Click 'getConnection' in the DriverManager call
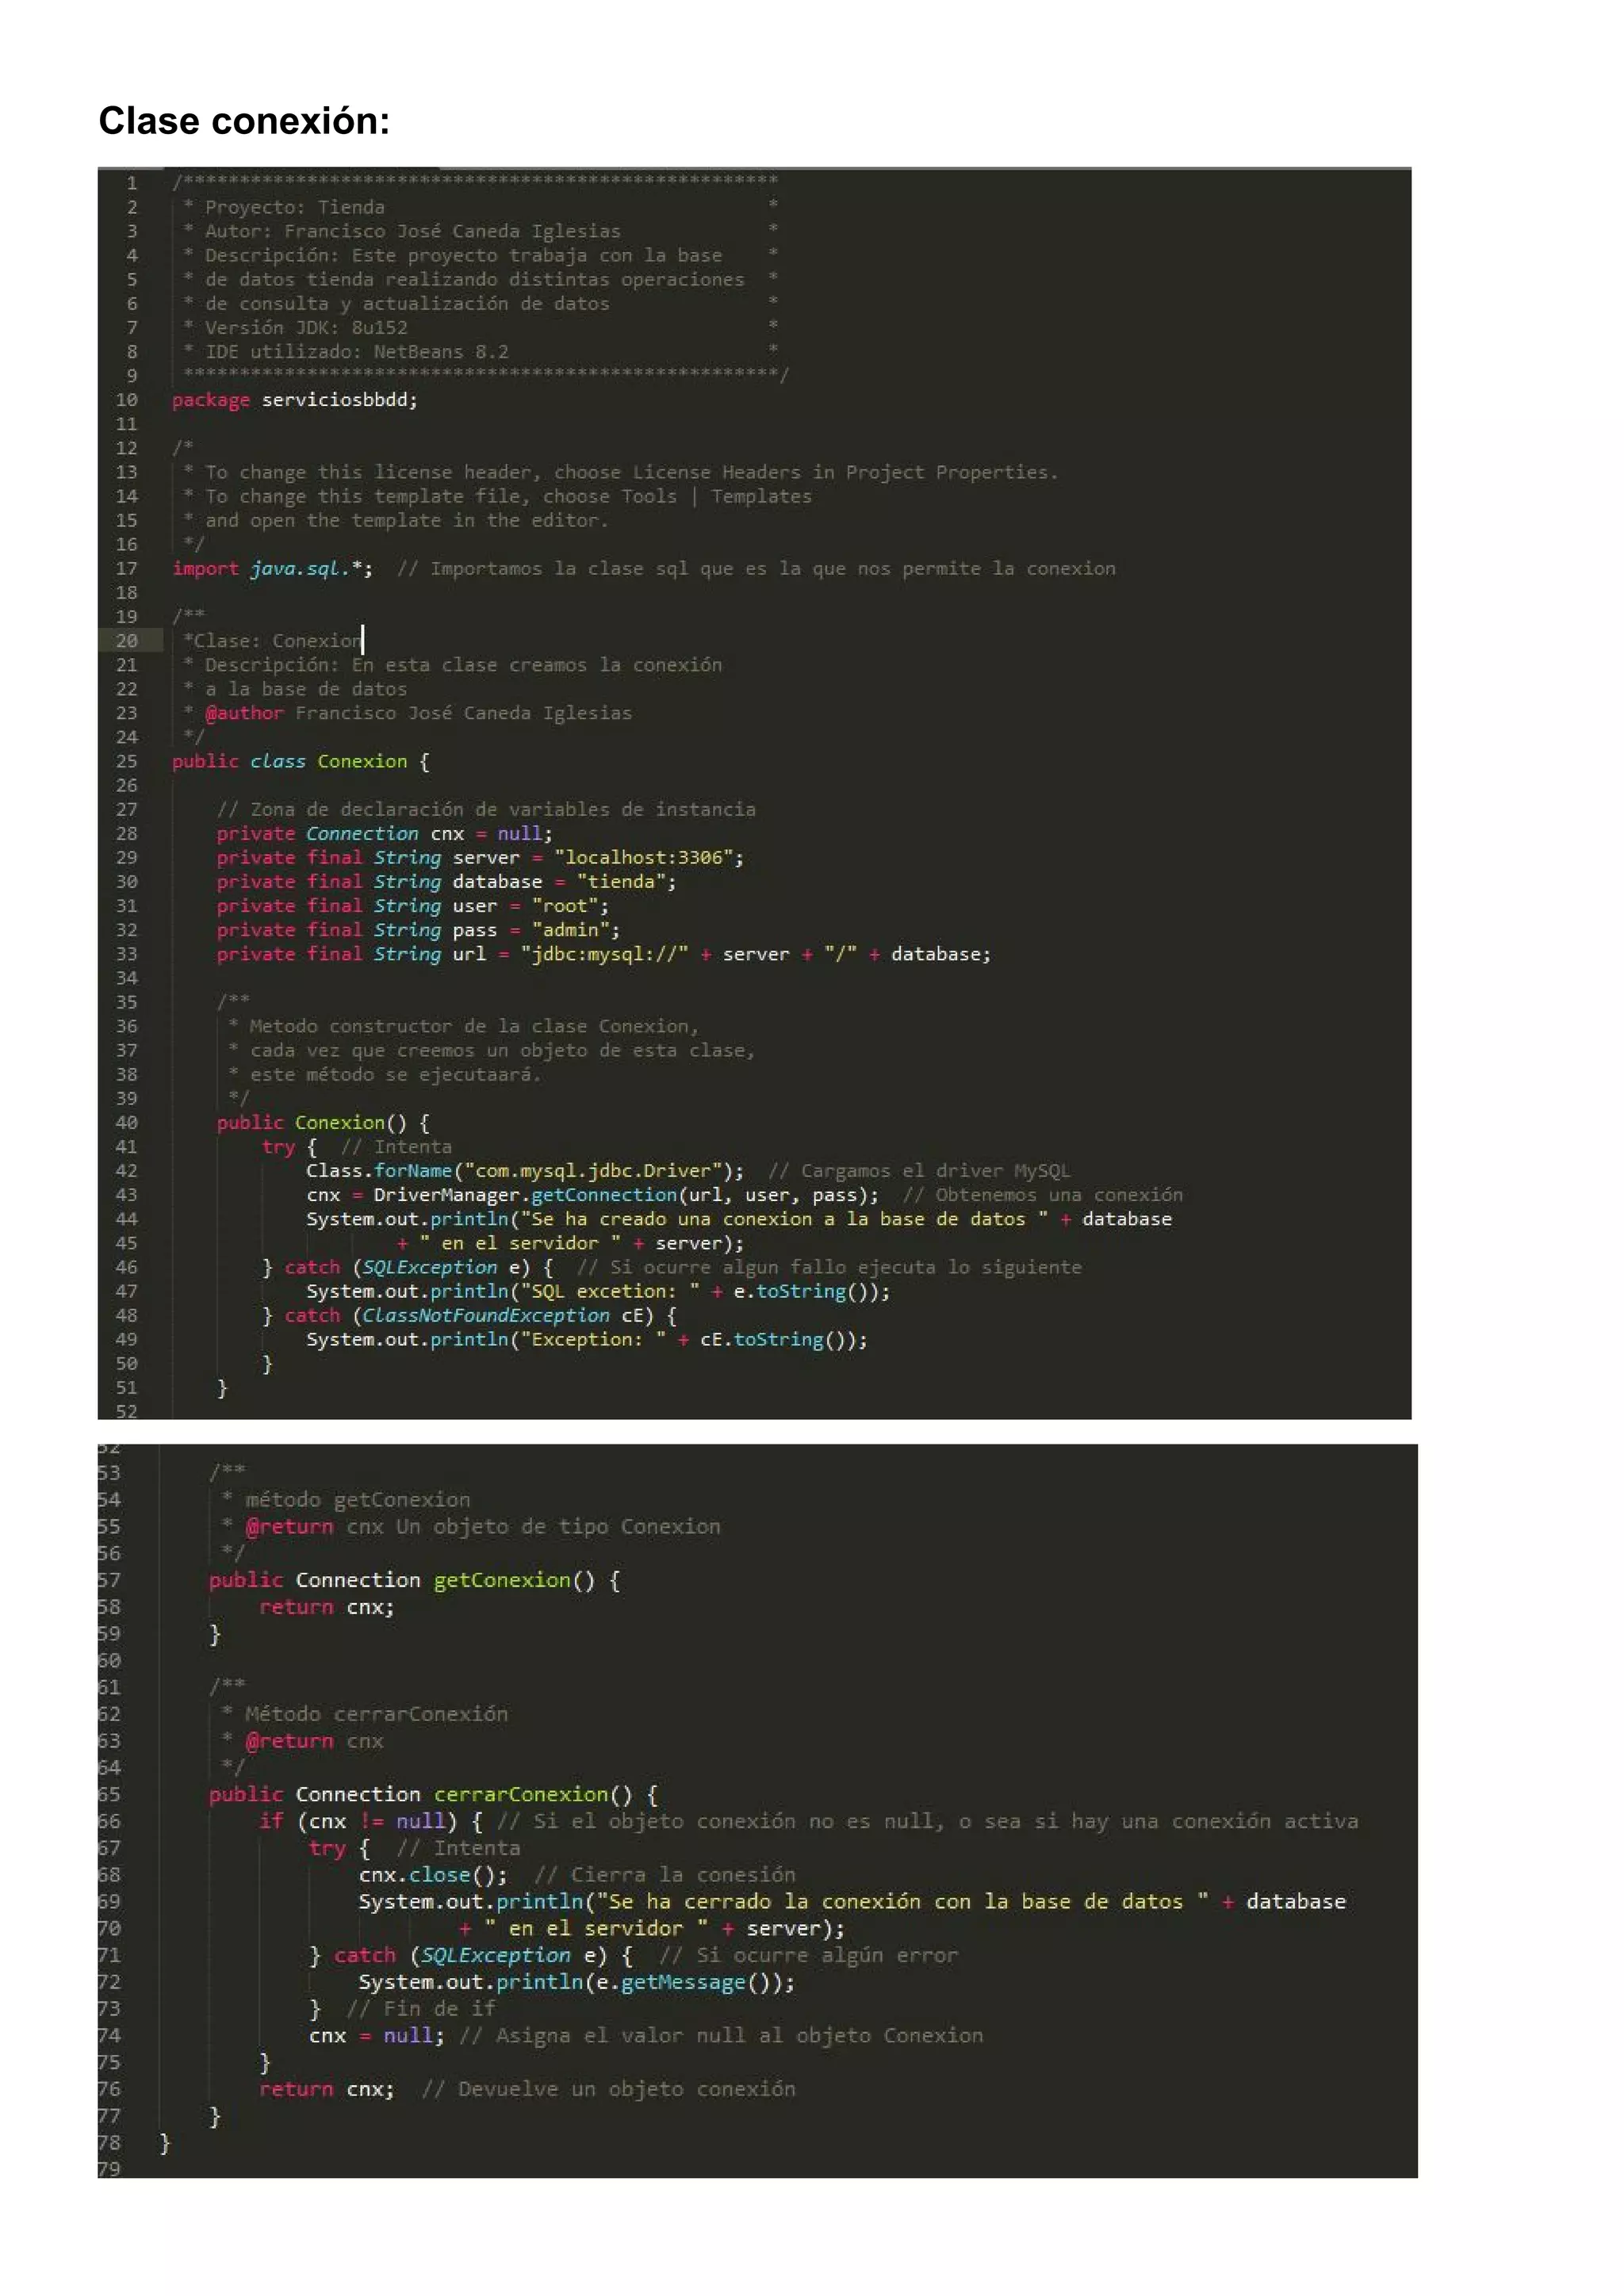This screenshot has height=2296, width=1624. point(604,1195)
